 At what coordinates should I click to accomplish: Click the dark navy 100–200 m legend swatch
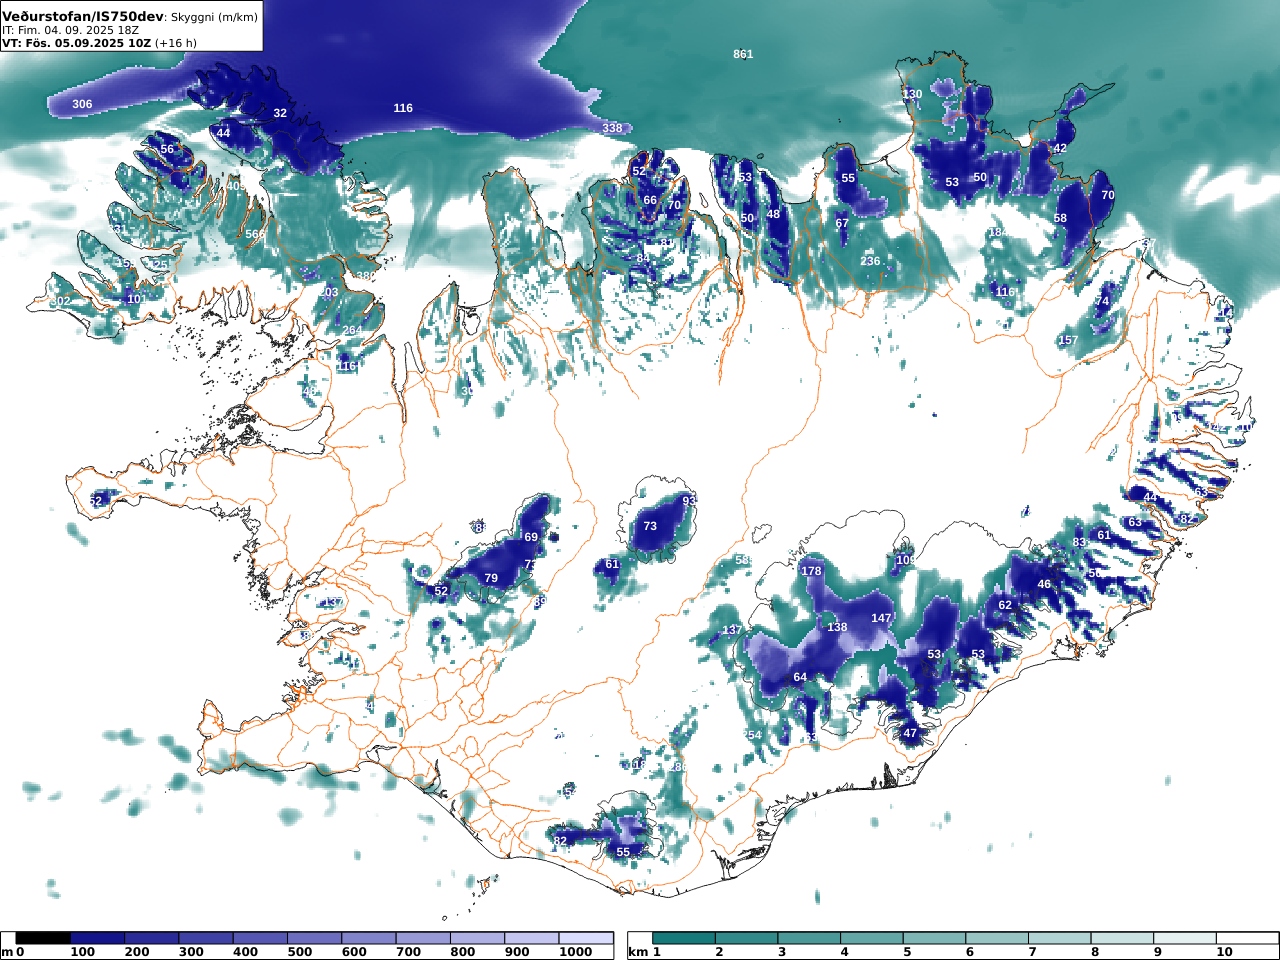[98, 938]
